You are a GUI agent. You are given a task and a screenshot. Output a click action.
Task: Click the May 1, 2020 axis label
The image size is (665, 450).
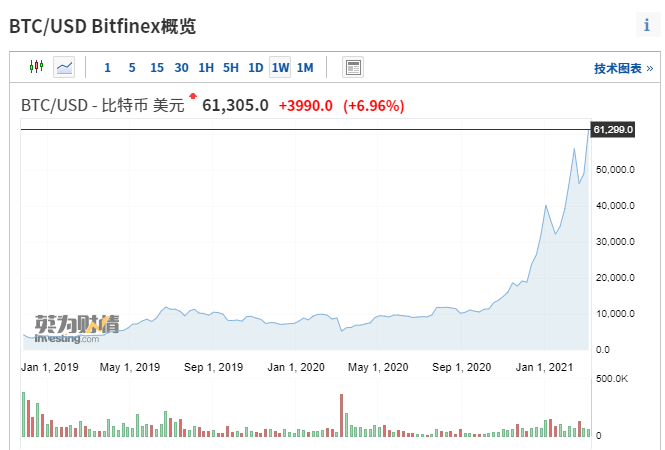coord(378,367)
